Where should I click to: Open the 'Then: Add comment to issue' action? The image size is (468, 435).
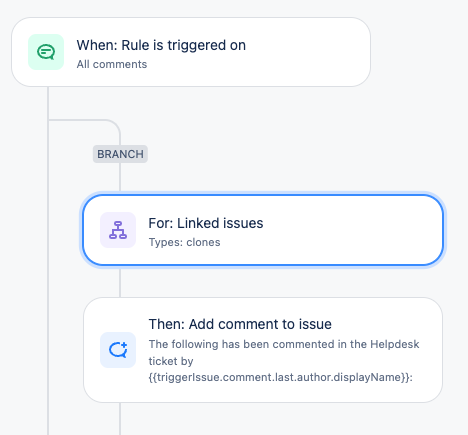pos(263,350)
